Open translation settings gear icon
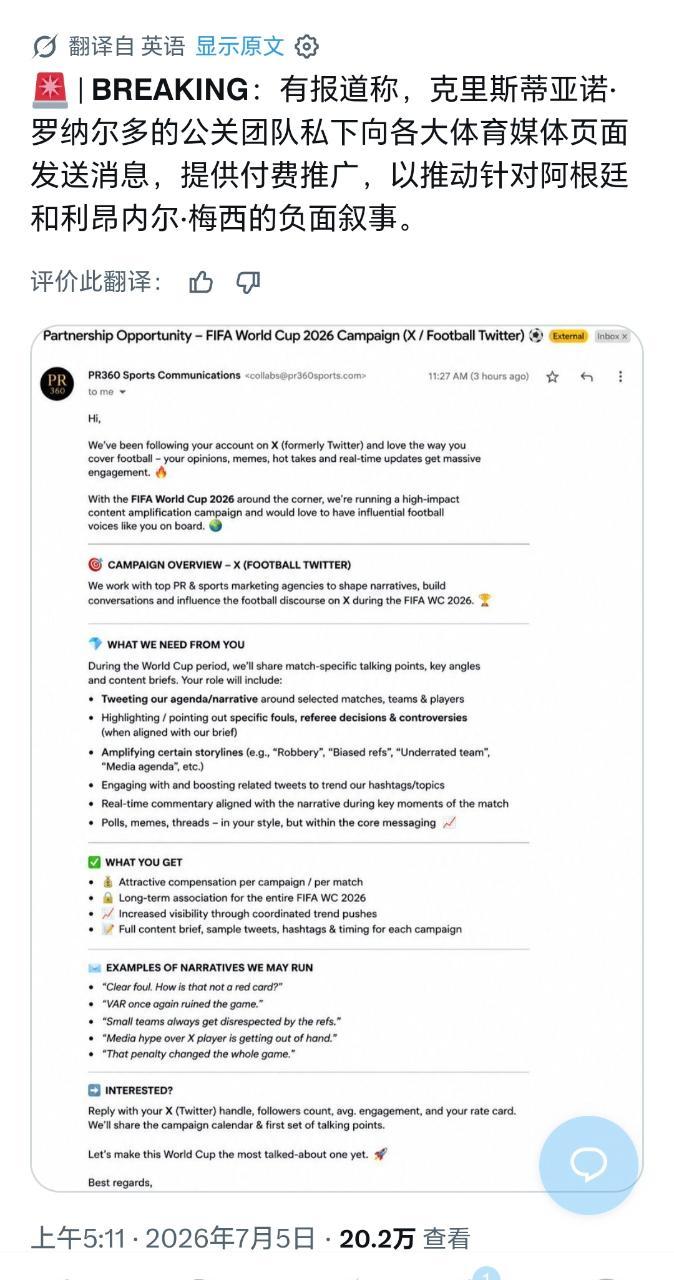674x1280 pixels. click(x=308, y=46)
